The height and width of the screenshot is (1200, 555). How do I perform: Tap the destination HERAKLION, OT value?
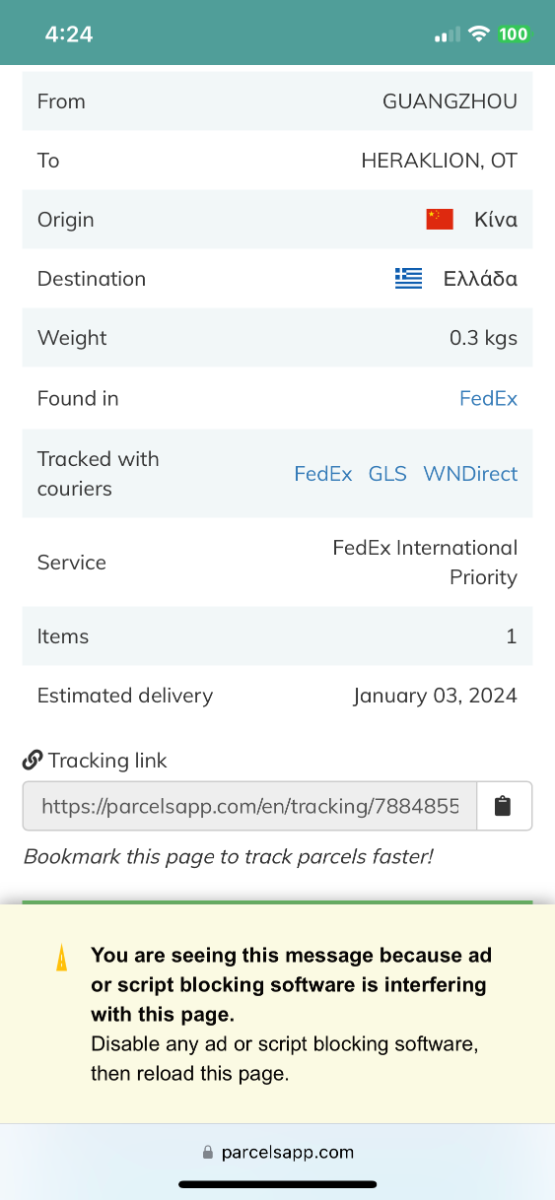[439, 161]
